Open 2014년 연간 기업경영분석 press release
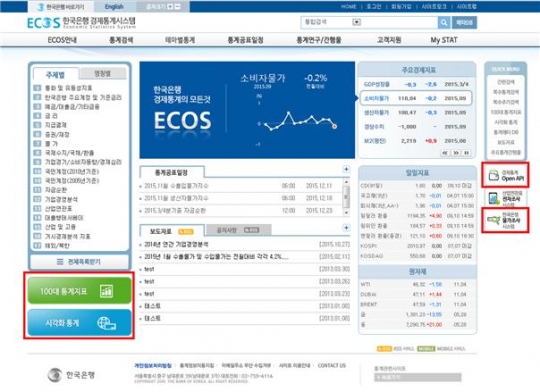The width and height of the screenshot is (540, 392). 176,244
